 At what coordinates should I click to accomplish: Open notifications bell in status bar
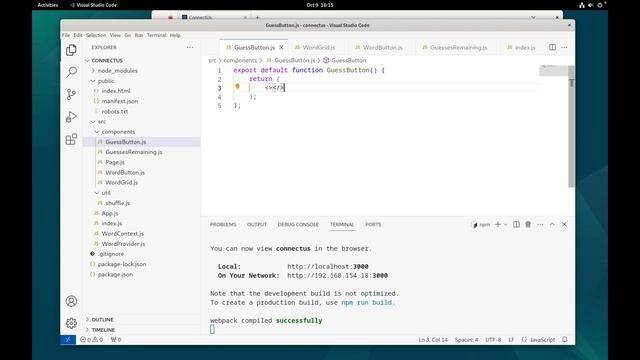tap(565, 340)
